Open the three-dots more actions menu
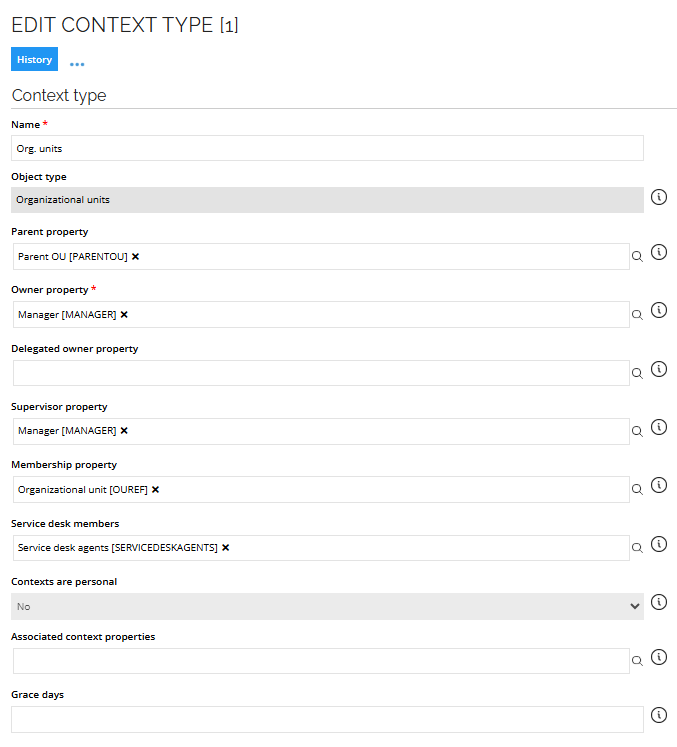 77,64
